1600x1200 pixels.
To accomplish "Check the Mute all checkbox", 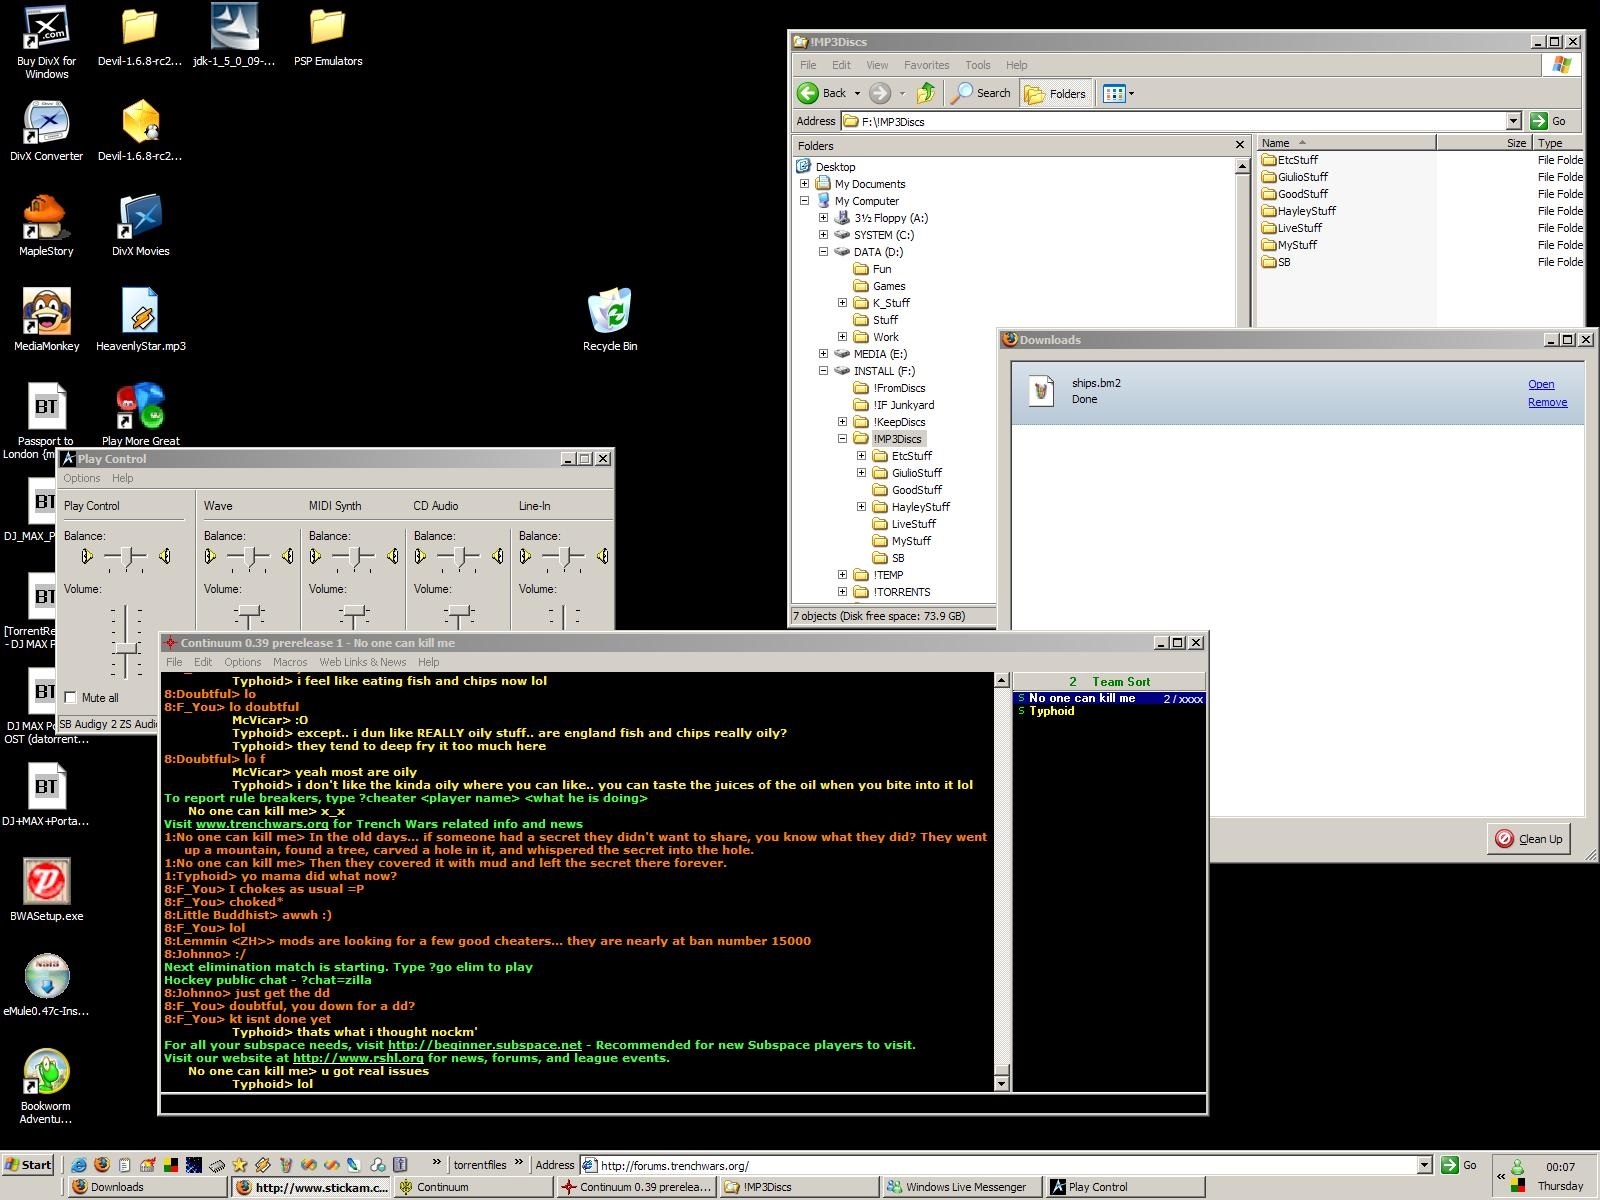I will click(x=70, y=697).
